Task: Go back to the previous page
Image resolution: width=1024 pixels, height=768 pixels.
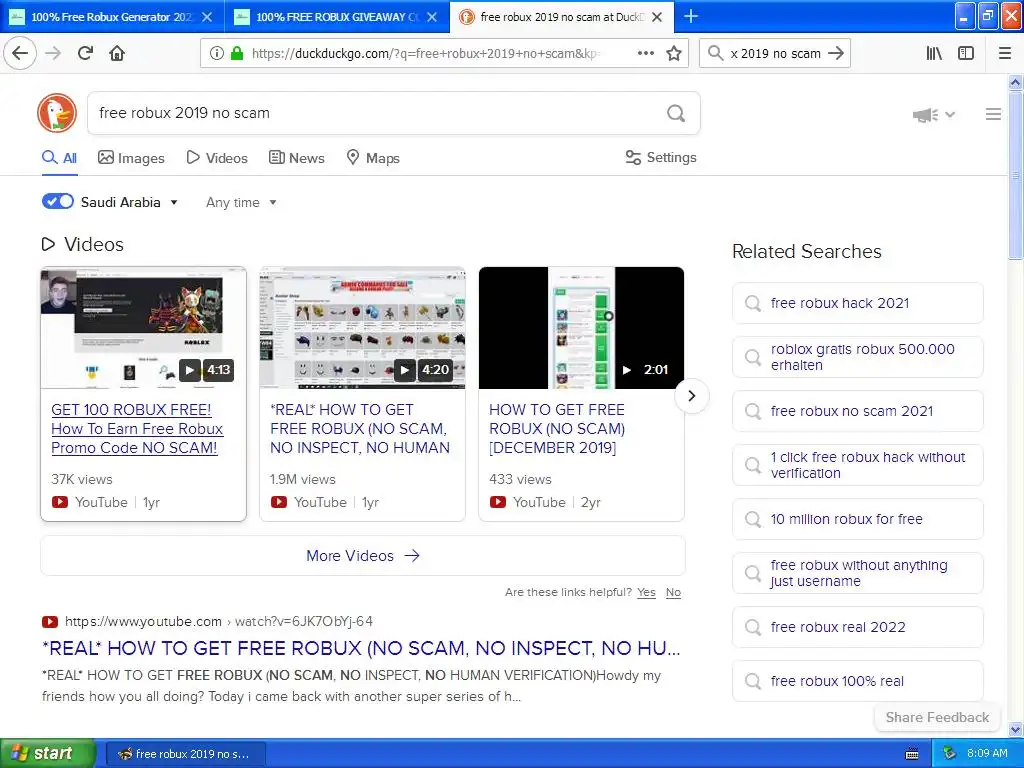Action: [x=20, y=53]
